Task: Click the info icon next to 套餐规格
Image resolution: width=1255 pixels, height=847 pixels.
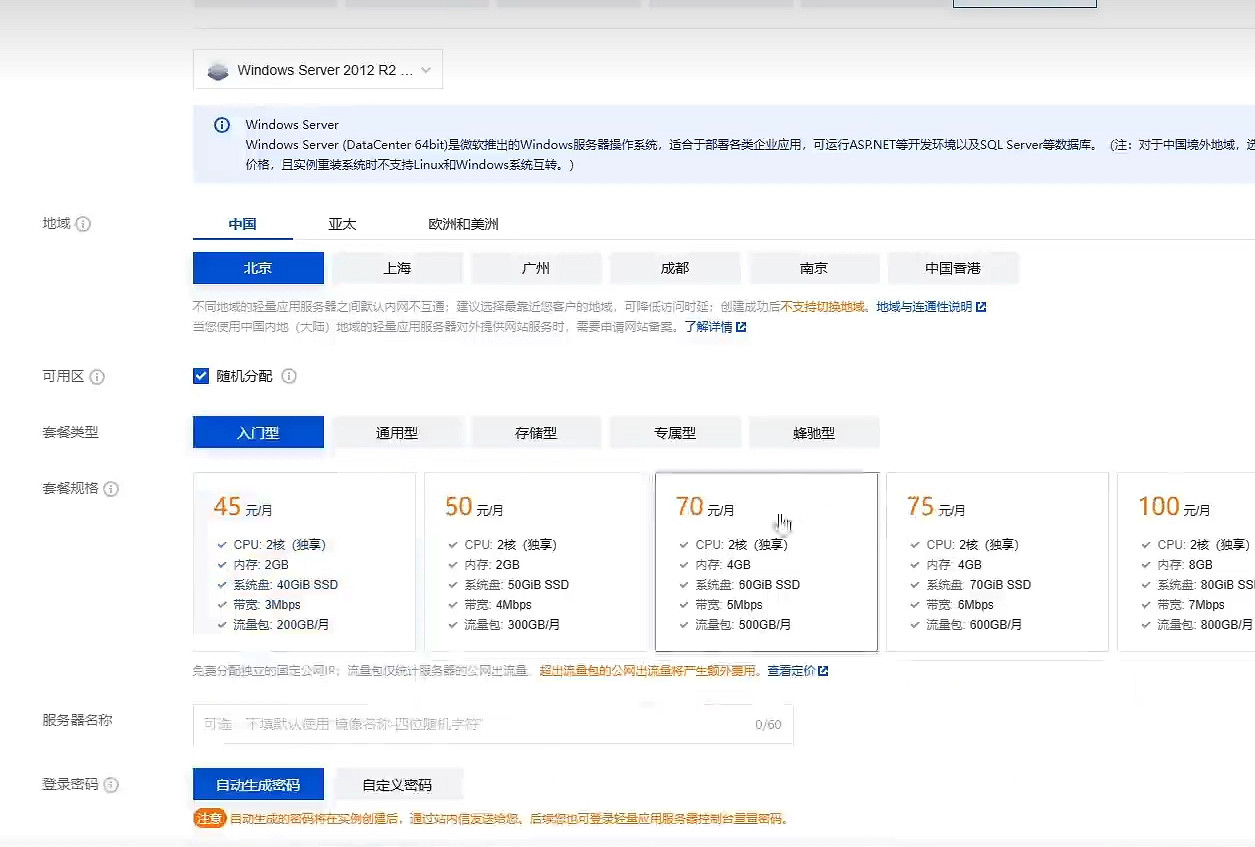Action: pyautogui.click(x=111, y=489)
